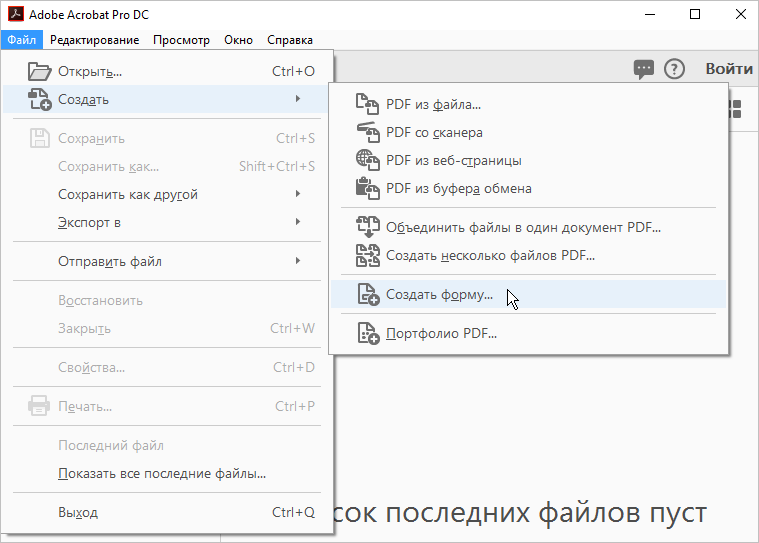Expand the Отправить файл submenu arrow
This screenshot has width=759, height=543.
(298, 261)
